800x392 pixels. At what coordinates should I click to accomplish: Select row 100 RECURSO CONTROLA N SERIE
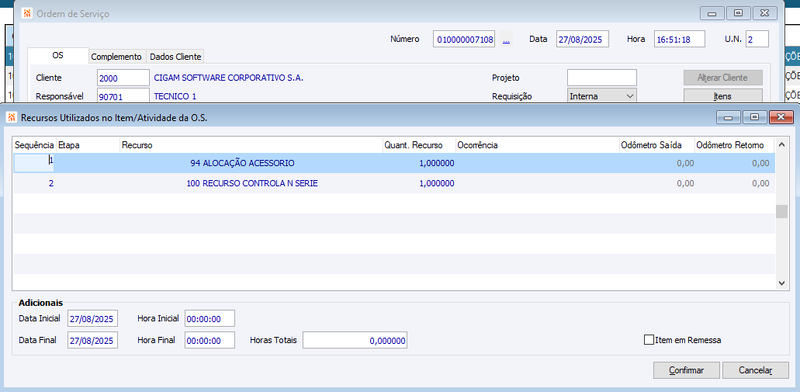pos(394,183)
